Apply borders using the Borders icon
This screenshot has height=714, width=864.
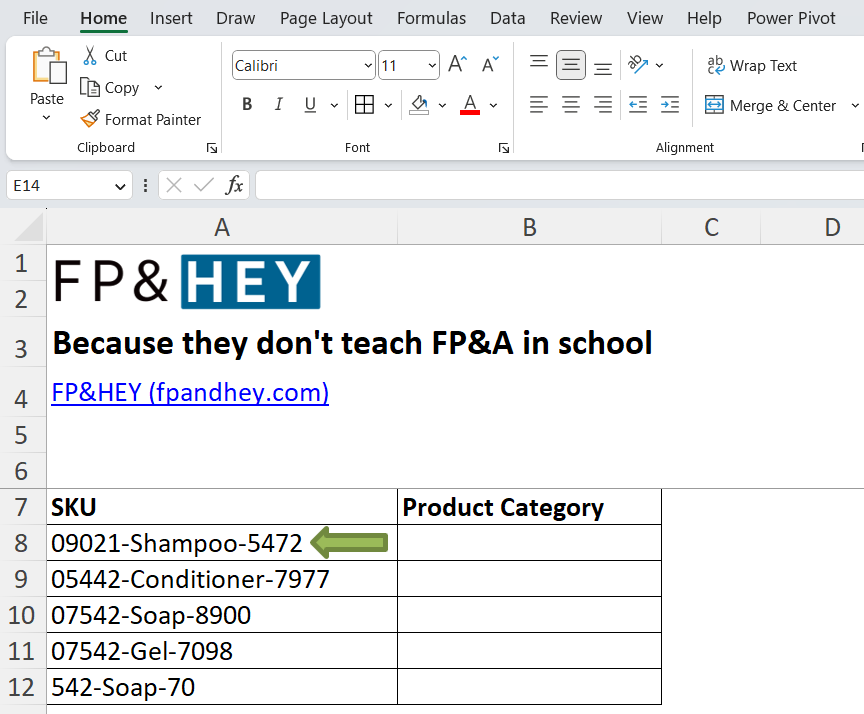click(364, 105)
